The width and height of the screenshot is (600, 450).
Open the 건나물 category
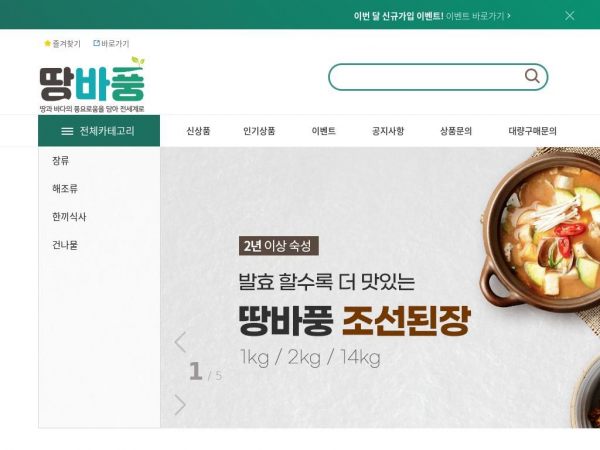click(x=65, y=245)
